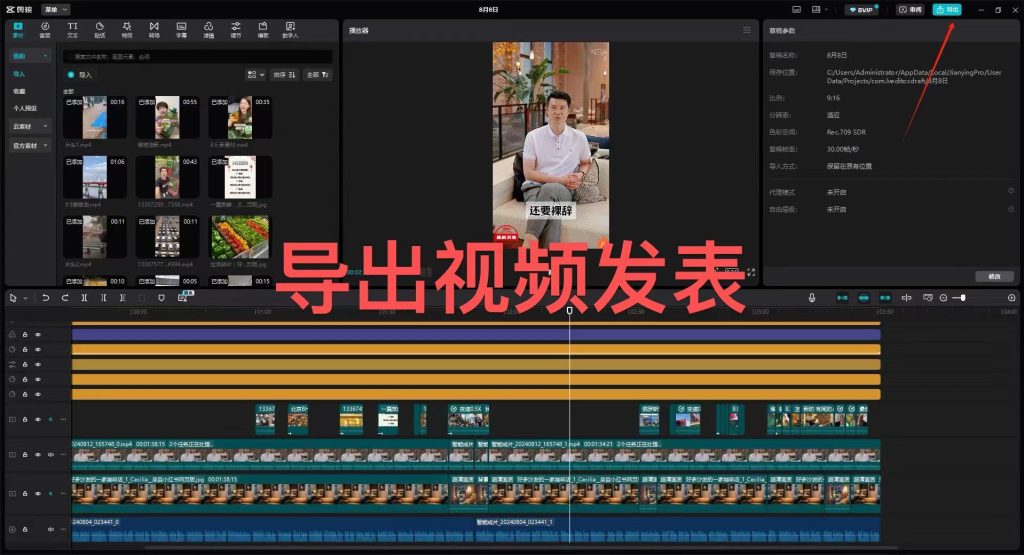Select the pointer selection tool
This screenshot has height=555, width=1024.
click(x=13, y=298)
